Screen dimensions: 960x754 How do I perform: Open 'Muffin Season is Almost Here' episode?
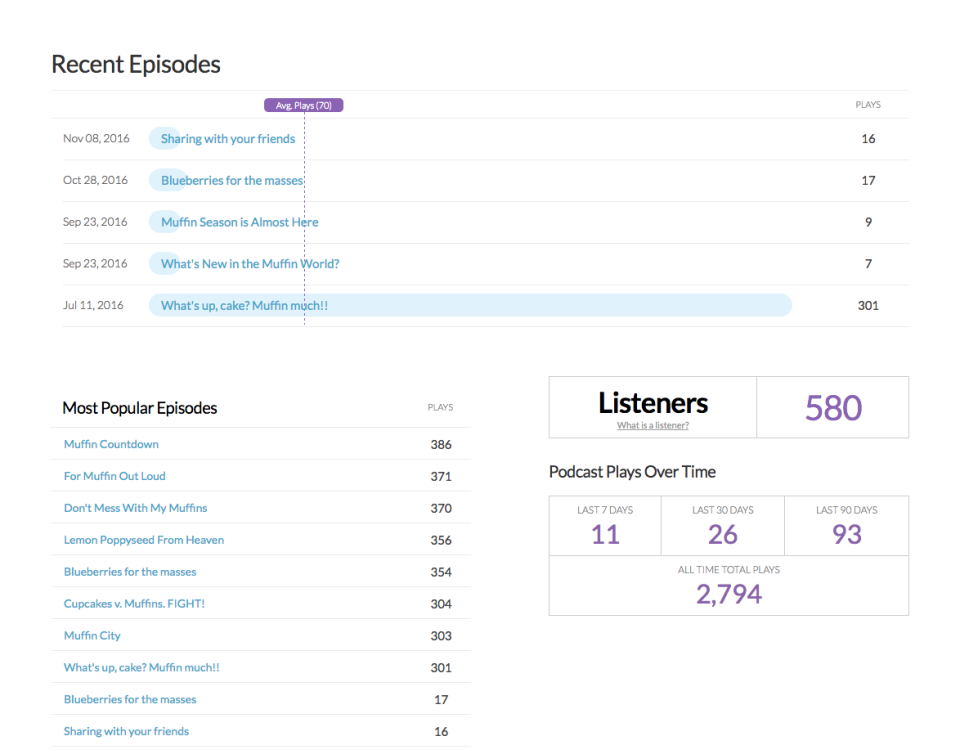(239, 222)
